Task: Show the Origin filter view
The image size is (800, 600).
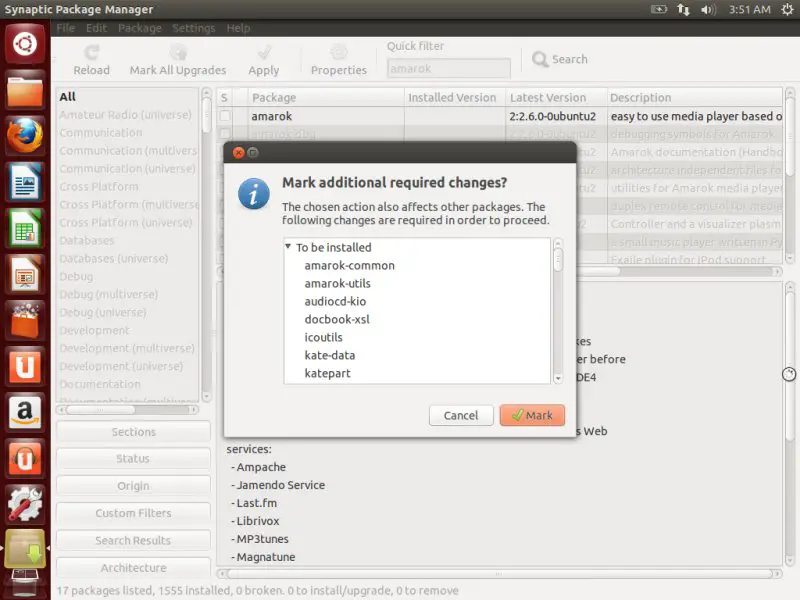Action: pos(133,486)
